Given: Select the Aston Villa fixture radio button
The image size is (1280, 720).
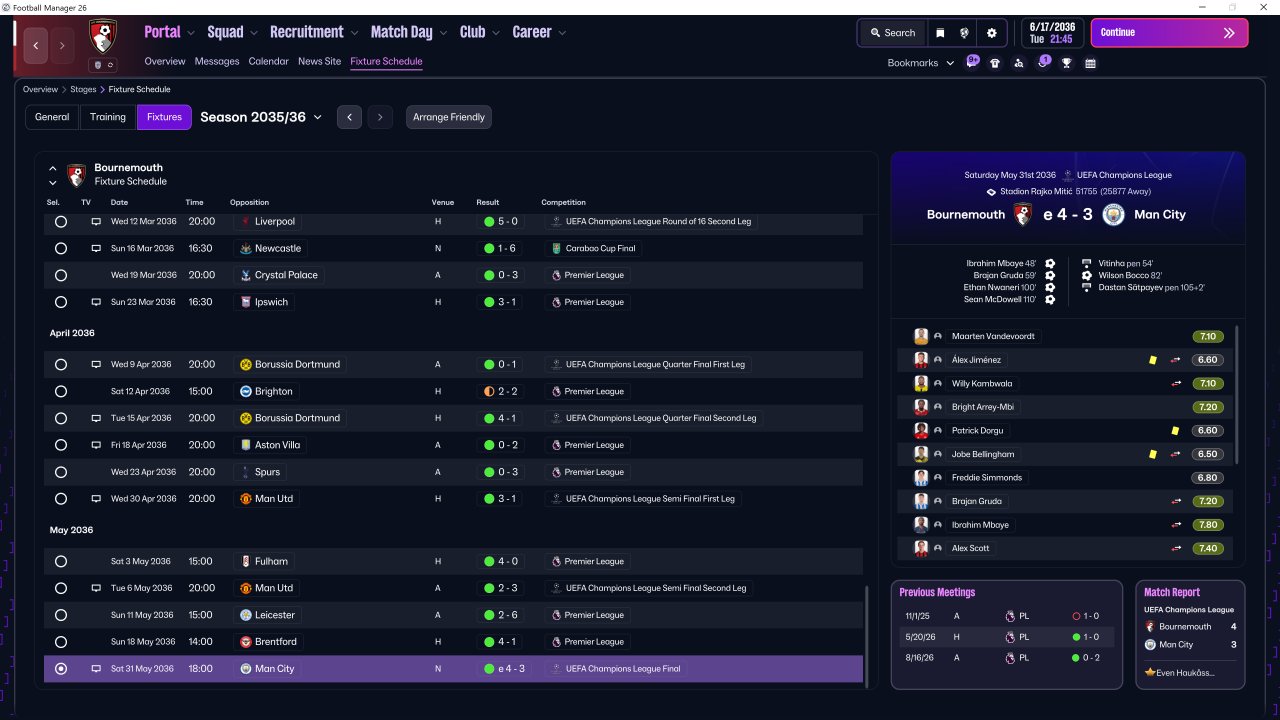Looking at the screenshot, I should (x=61, y=445).
